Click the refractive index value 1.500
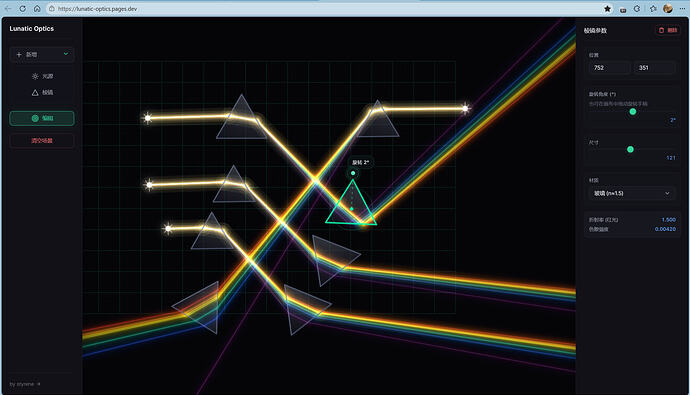Image resolution: width=690 pixels, height=395 pixels. pyautogui.click(x=668, y=219)
